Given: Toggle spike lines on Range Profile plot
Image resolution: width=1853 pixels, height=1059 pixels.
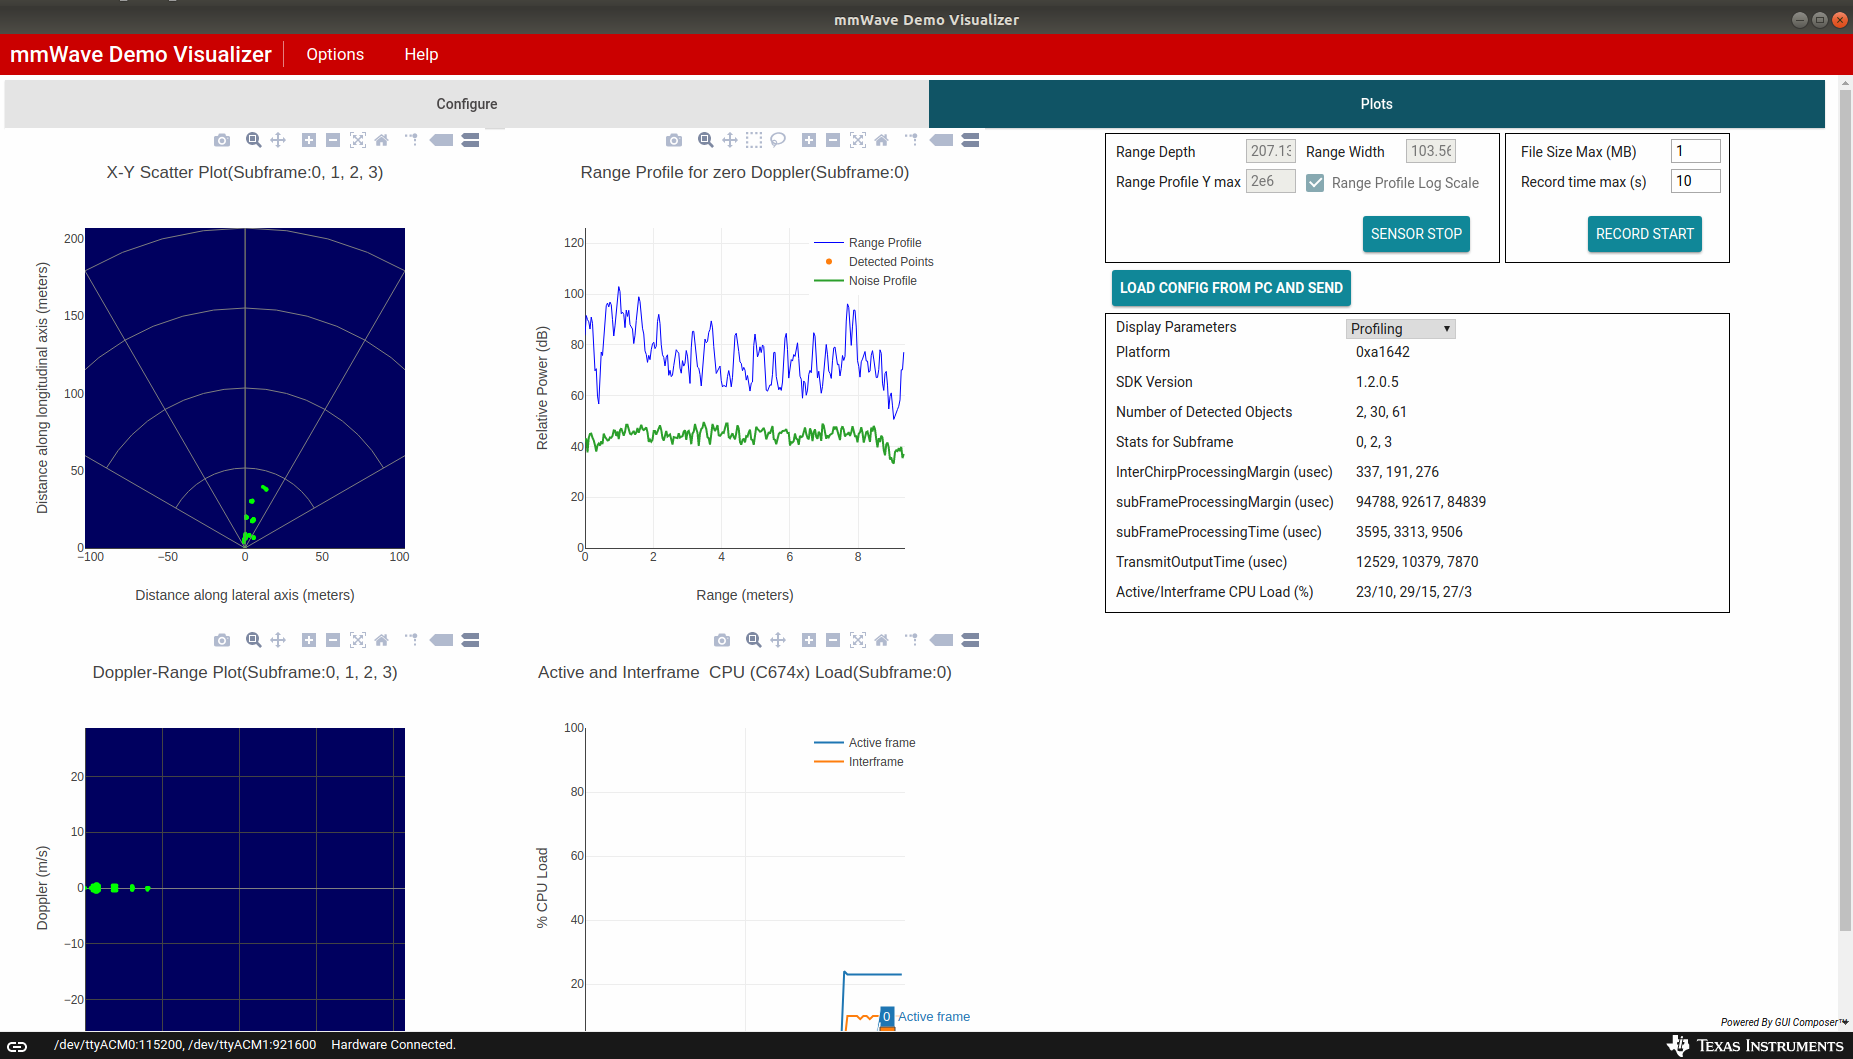Looking at the screenshot, I should [x=911, y=140].
